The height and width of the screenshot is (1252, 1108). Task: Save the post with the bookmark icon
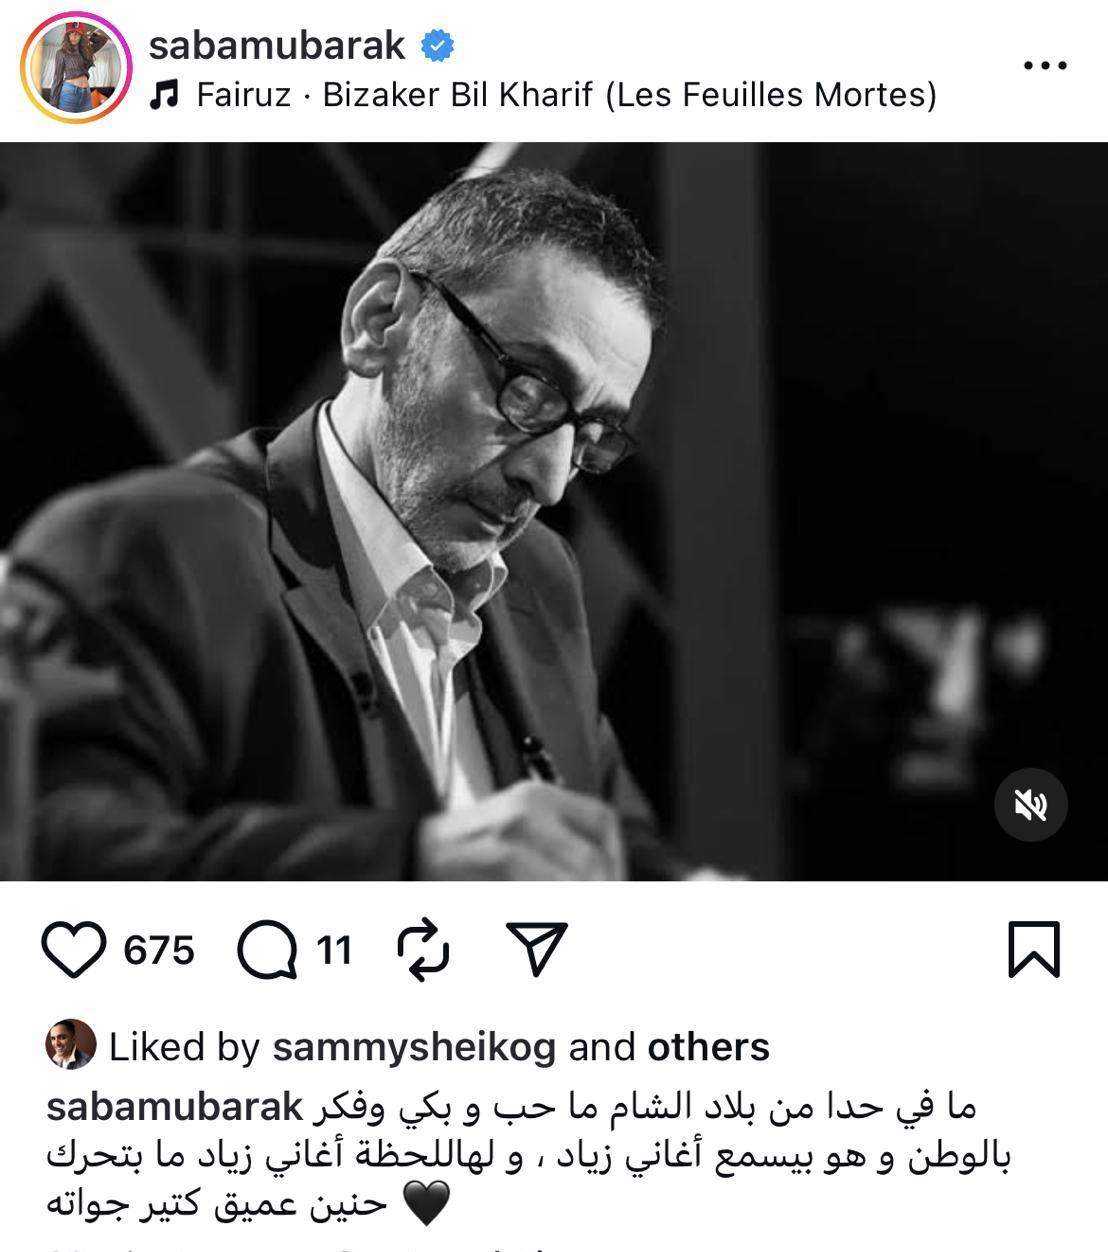coord(1033,948)
